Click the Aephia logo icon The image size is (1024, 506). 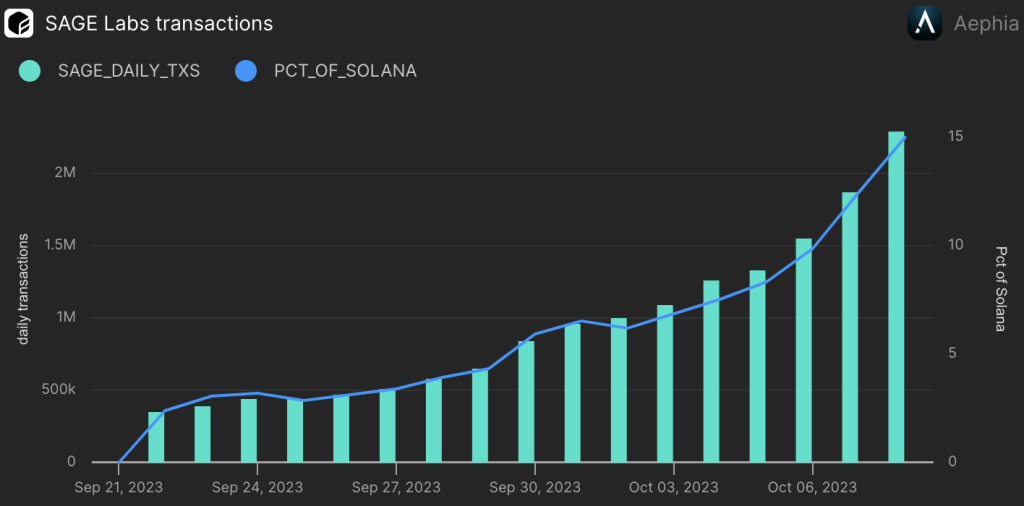click(924, 23)
